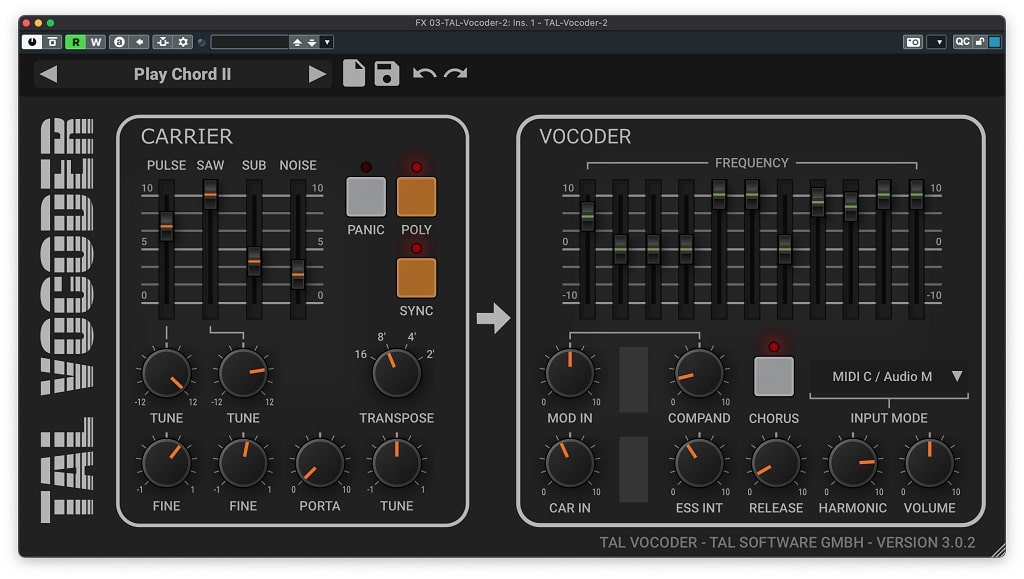Click the HARMONIC knob
The image size is (1024, 579).
tap(852, 463)
